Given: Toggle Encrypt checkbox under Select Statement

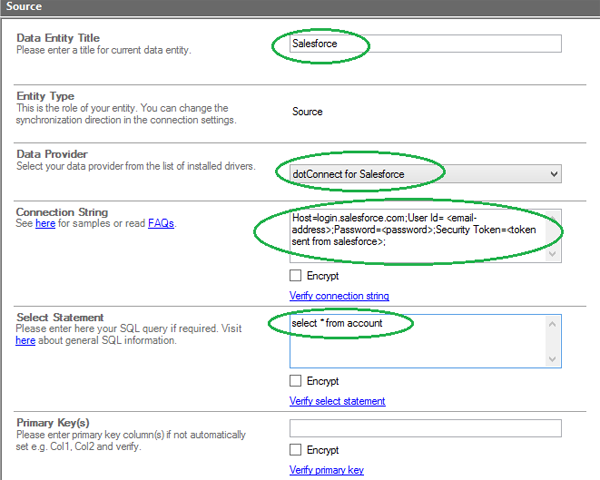Looking at the screenshot, I should point(296,381).
